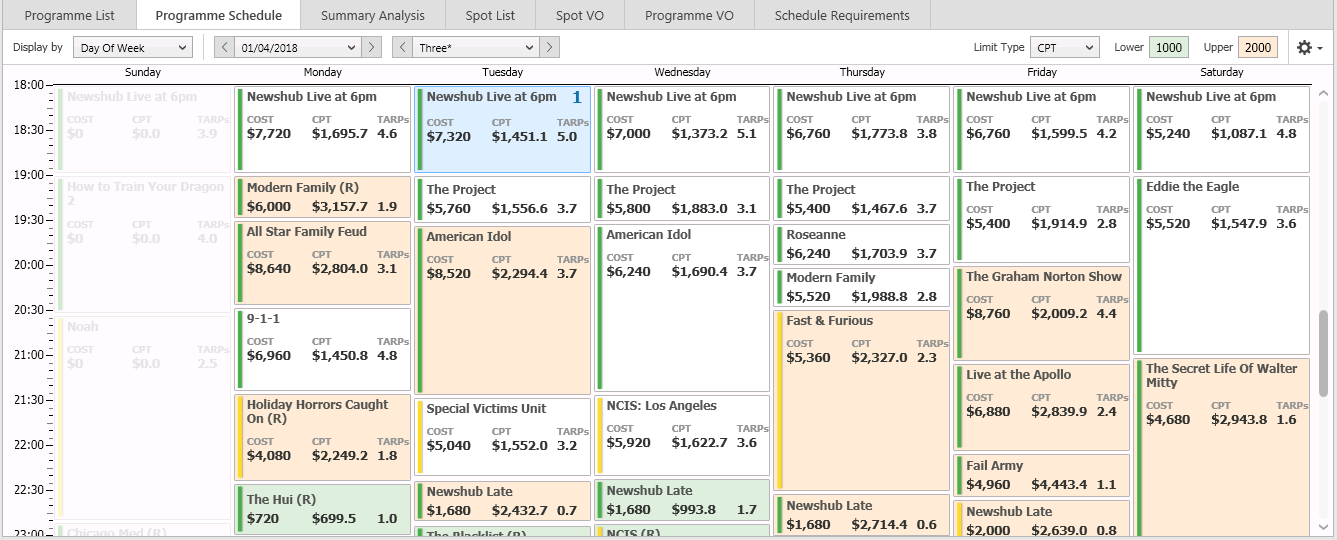Screen dimensions: 1337x540
Task: Select Monday Modern Family (R) programme
Action: [x=322, y=197]
